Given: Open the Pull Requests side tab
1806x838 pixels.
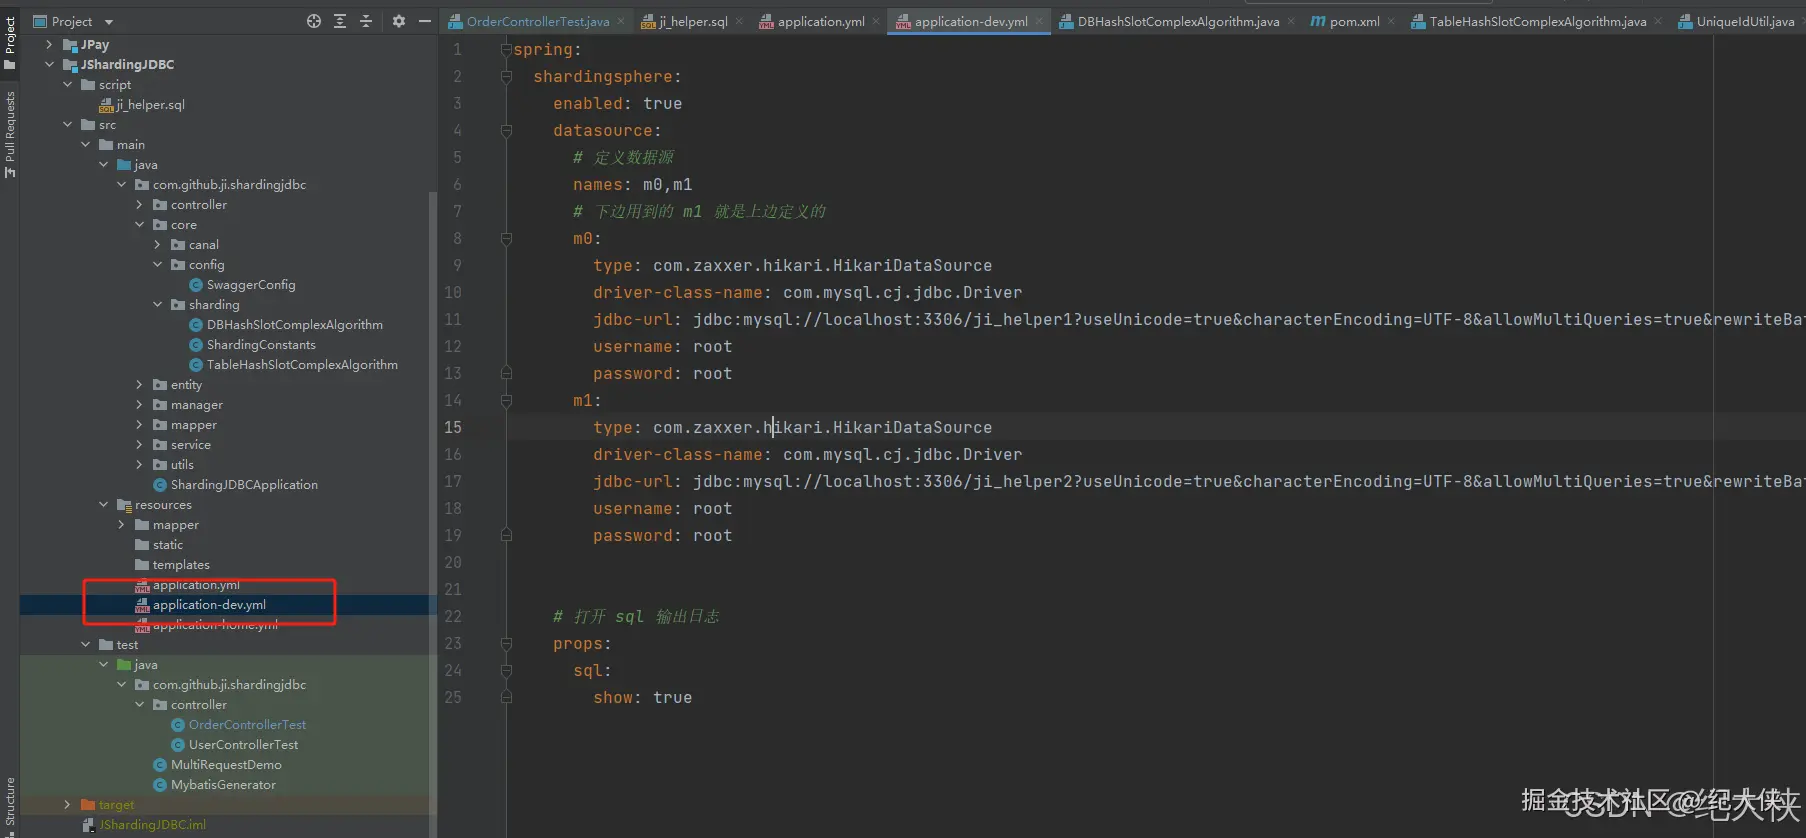Looking at the screenshot, I should (10, 134).
